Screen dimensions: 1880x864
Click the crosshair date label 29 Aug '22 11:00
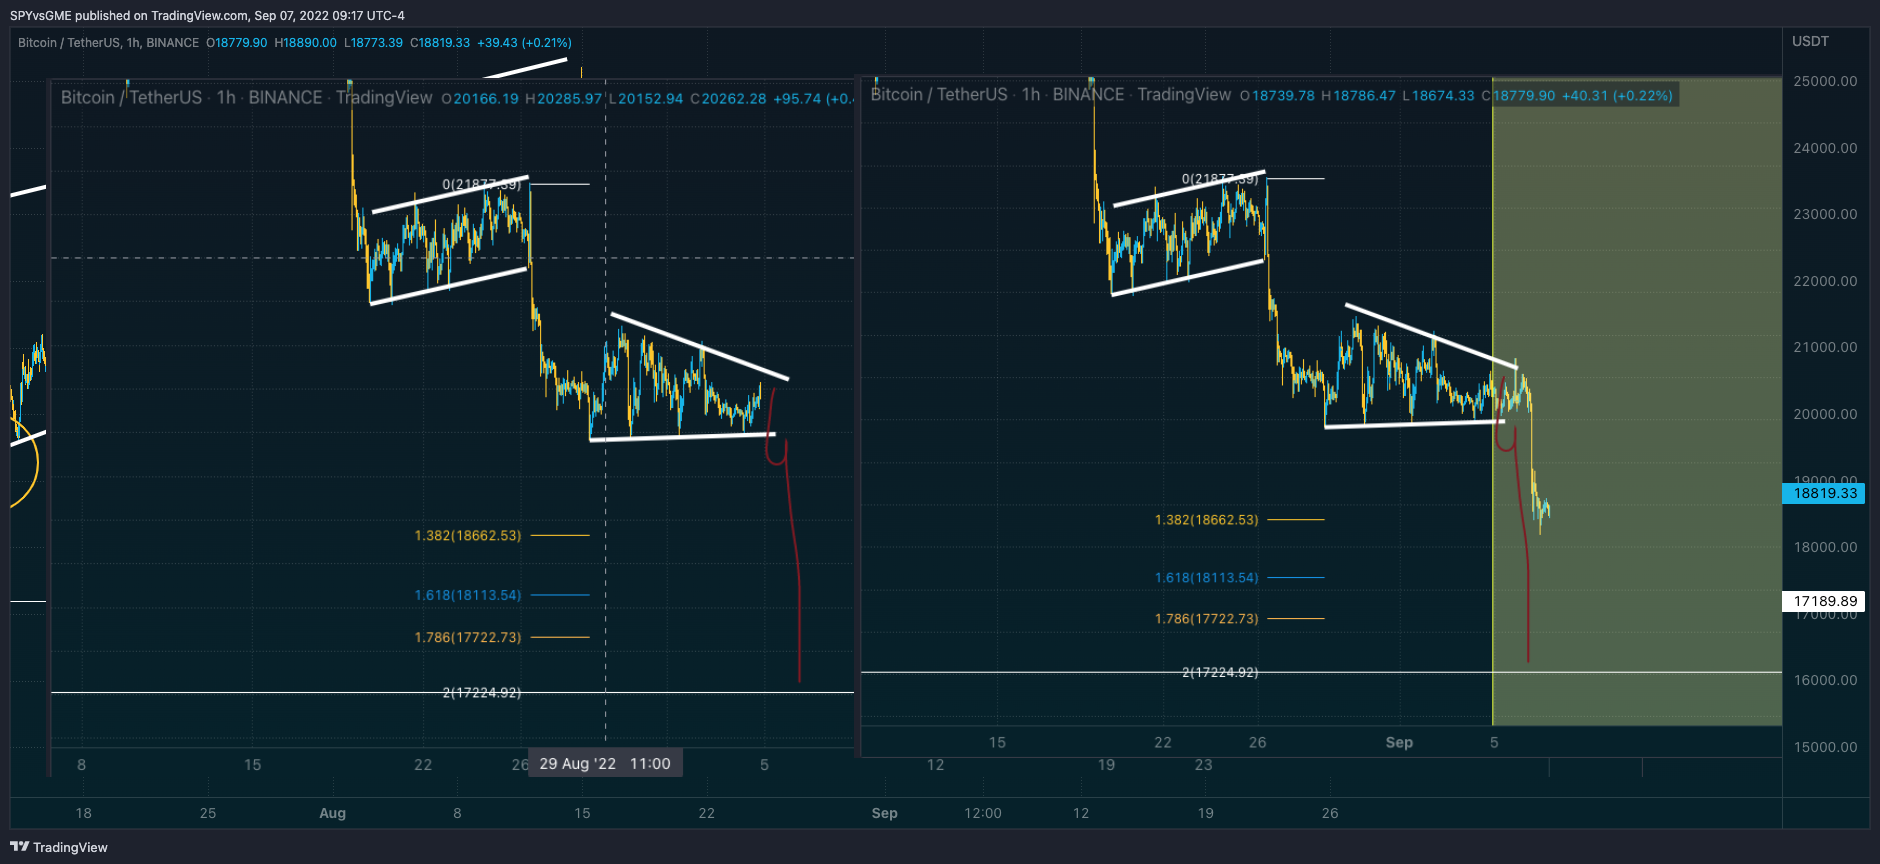click(x=605, y=763)
